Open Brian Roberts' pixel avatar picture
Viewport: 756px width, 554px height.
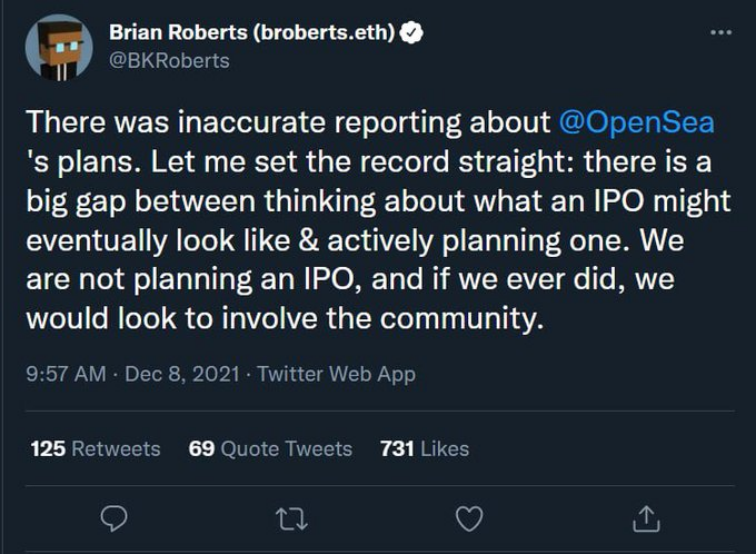pyautogui.click(x=58, y=47)
